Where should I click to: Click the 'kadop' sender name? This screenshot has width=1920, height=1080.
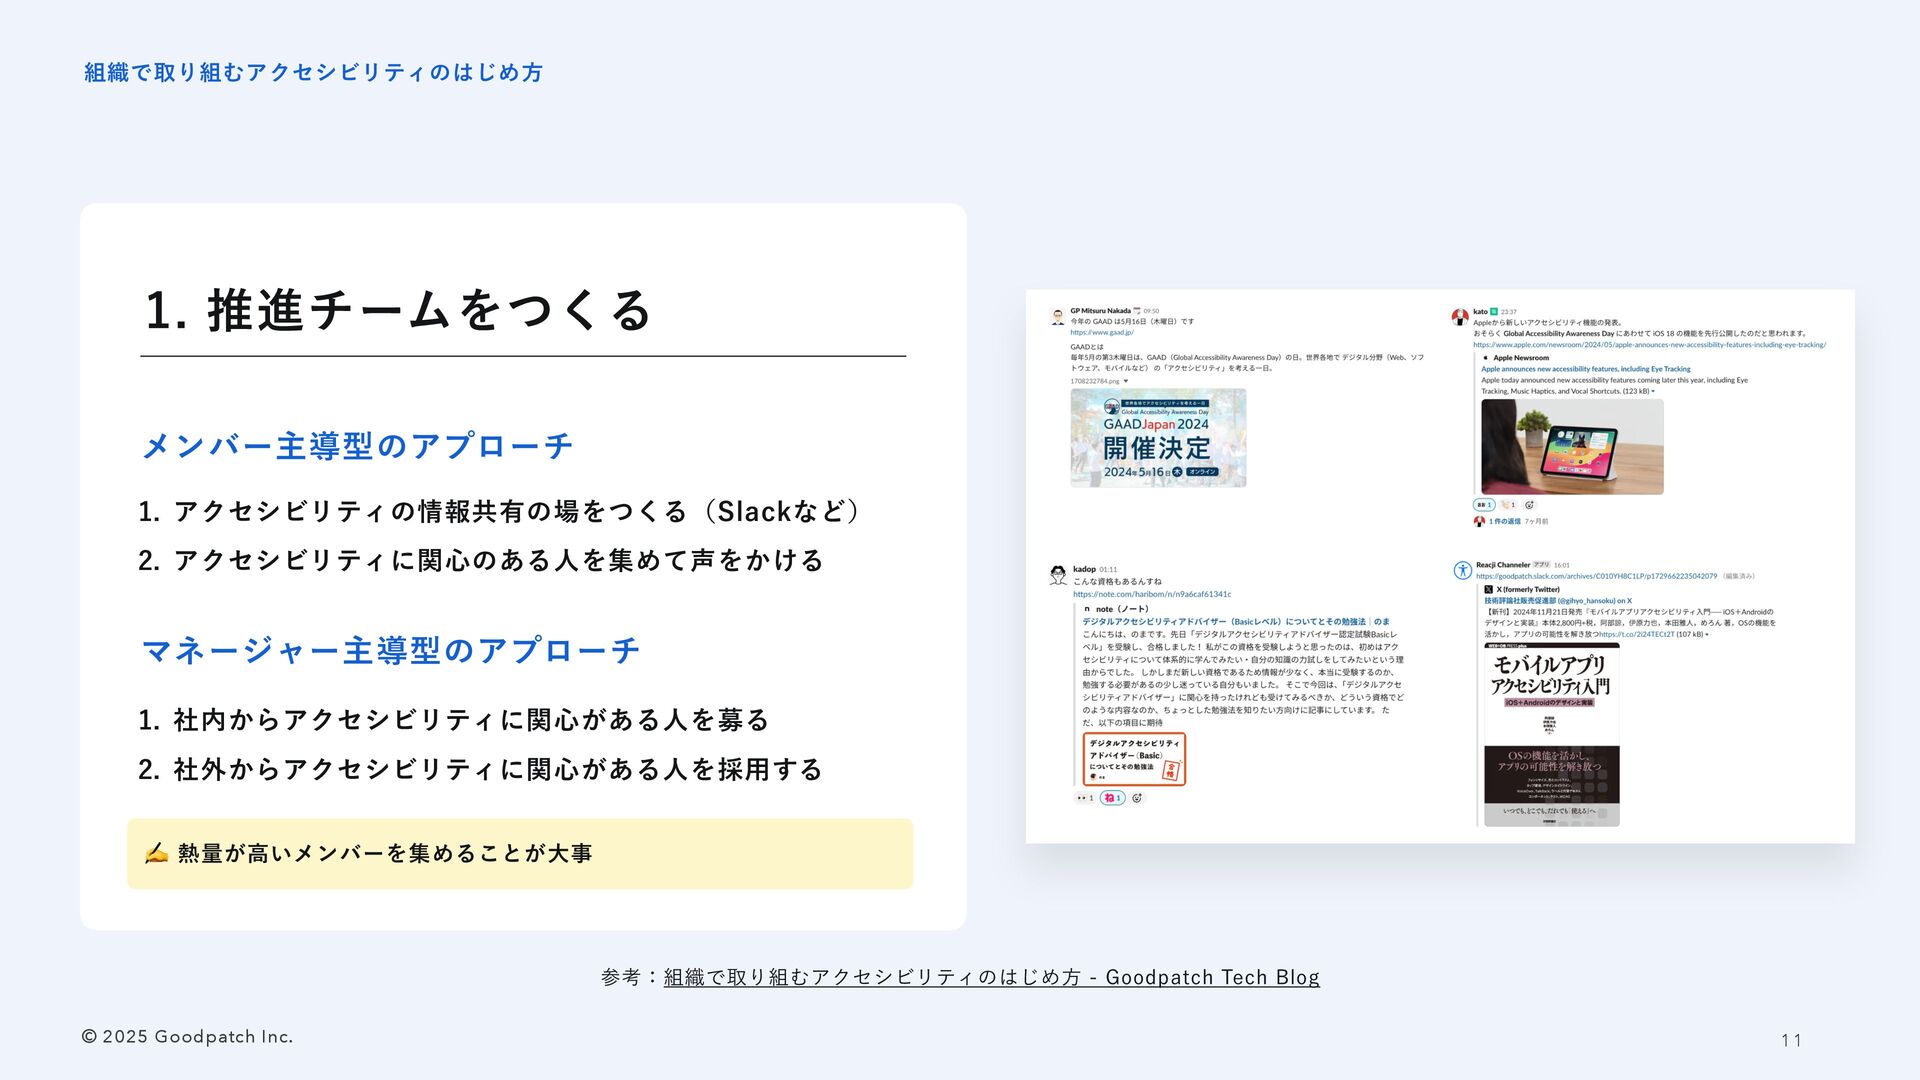[x=1084, y=569]
